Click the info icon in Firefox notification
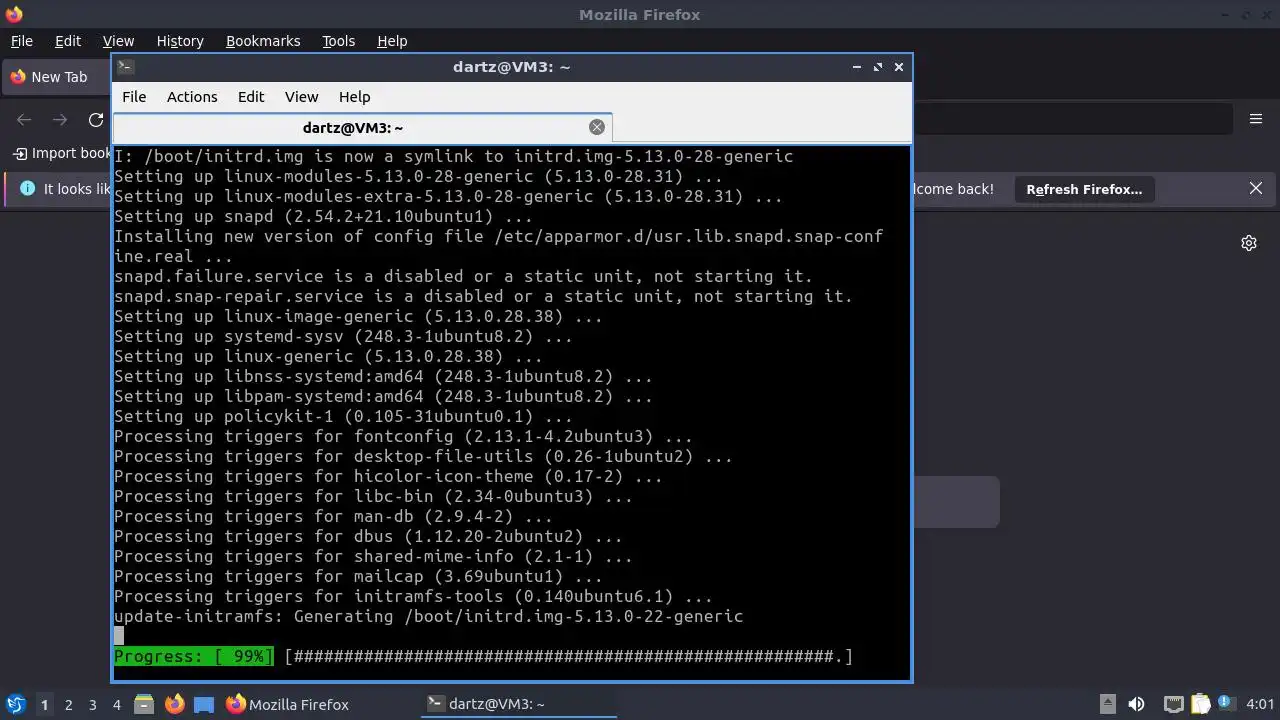 pyautogui.click(x=27, y=188)
